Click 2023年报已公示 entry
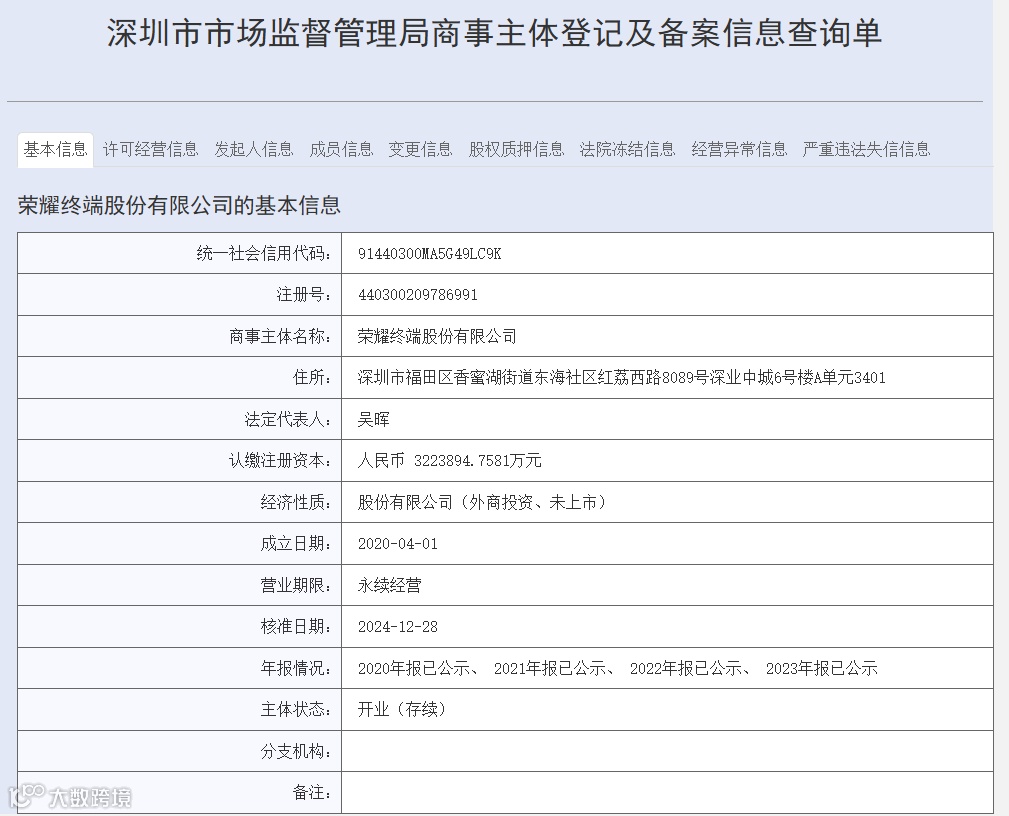Screen dimensions: 1009x816 (x=822, y=669)
